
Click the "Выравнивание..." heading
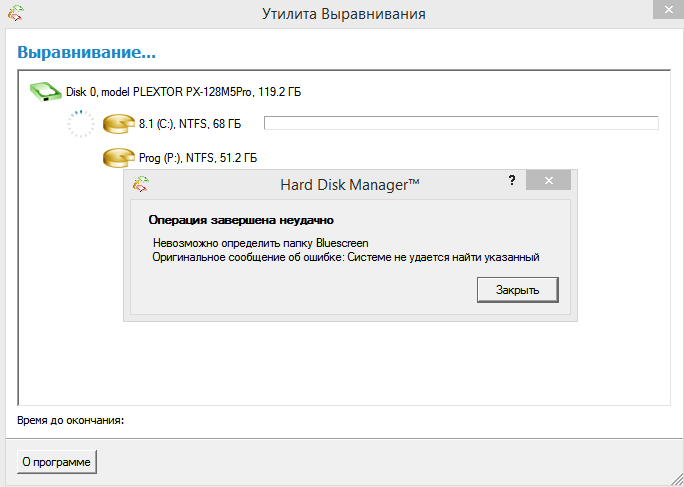[86, 52]
